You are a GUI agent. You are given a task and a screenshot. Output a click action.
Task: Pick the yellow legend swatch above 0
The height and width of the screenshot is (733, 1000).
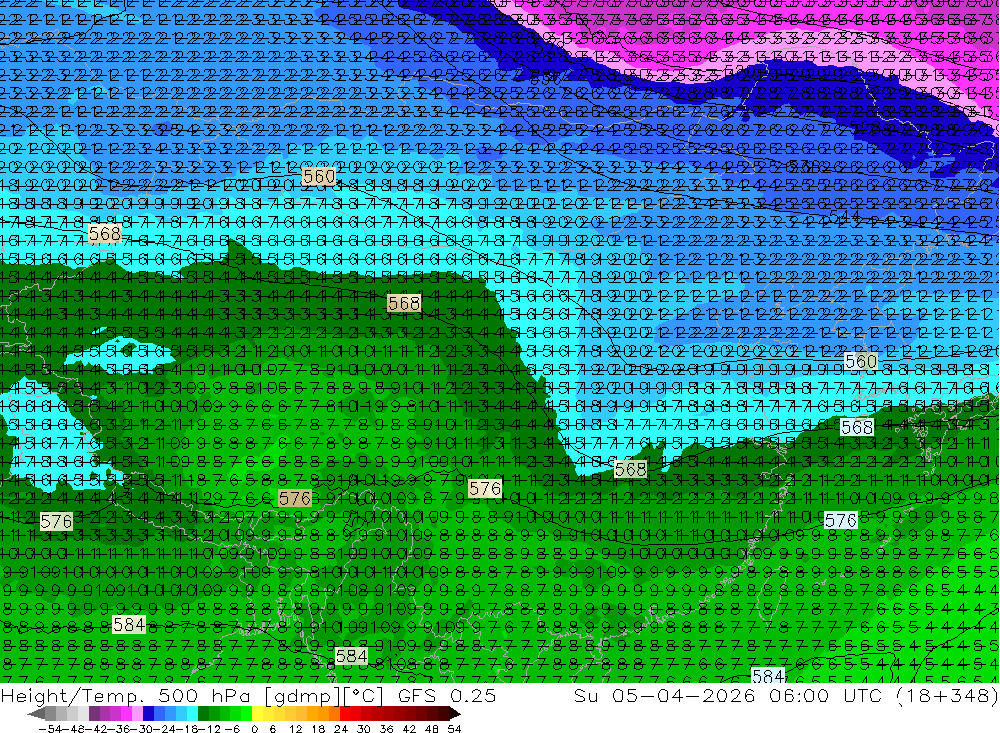[x=258, y=714]
